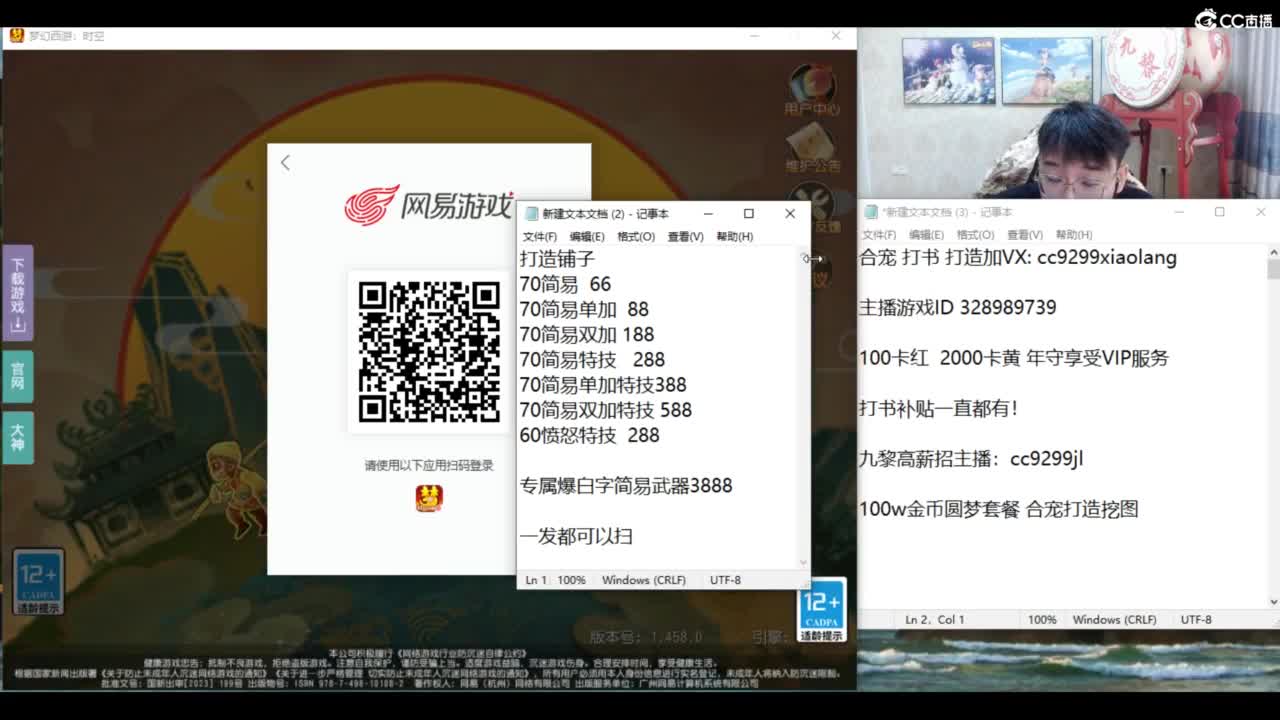This screenshot has width=1280, height=720.
Task: Click the line '100卡红 2000卡黄 年守享受VIP服务'
Action: 1014,358
